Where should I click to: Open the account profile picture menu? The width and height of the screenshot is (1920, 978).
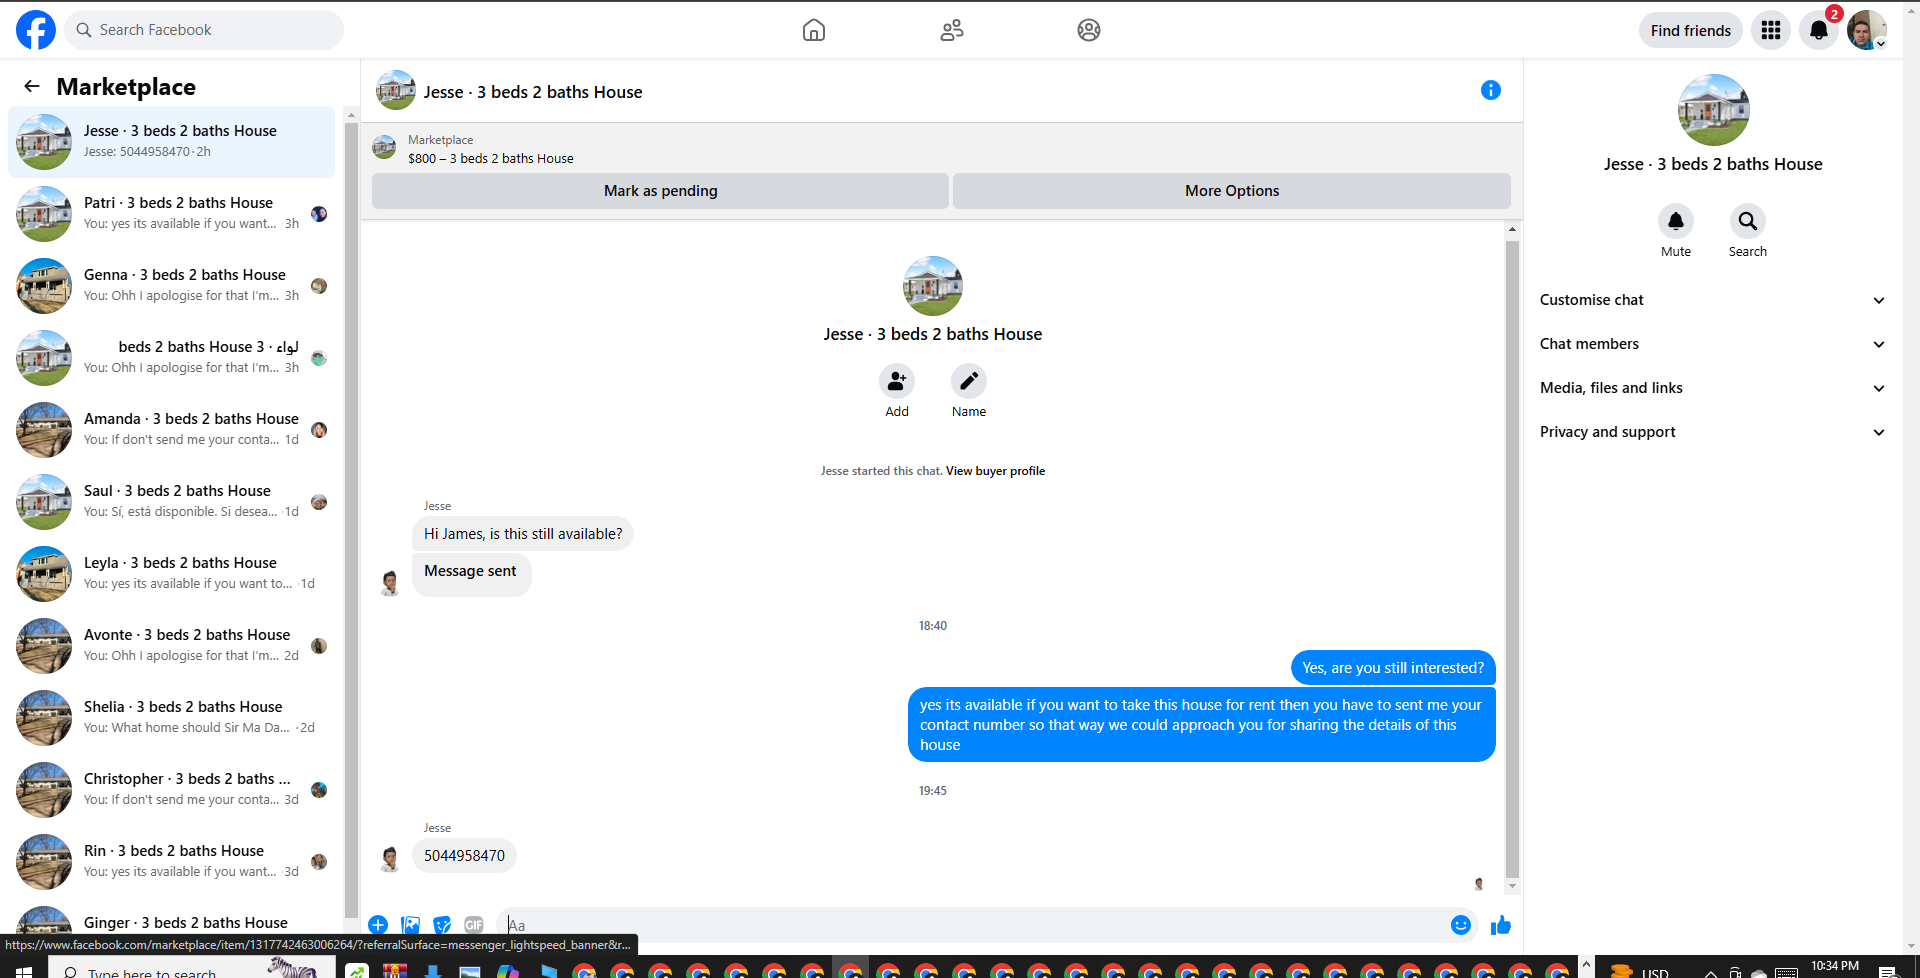pyautogui.click(x=1867, y=30)
